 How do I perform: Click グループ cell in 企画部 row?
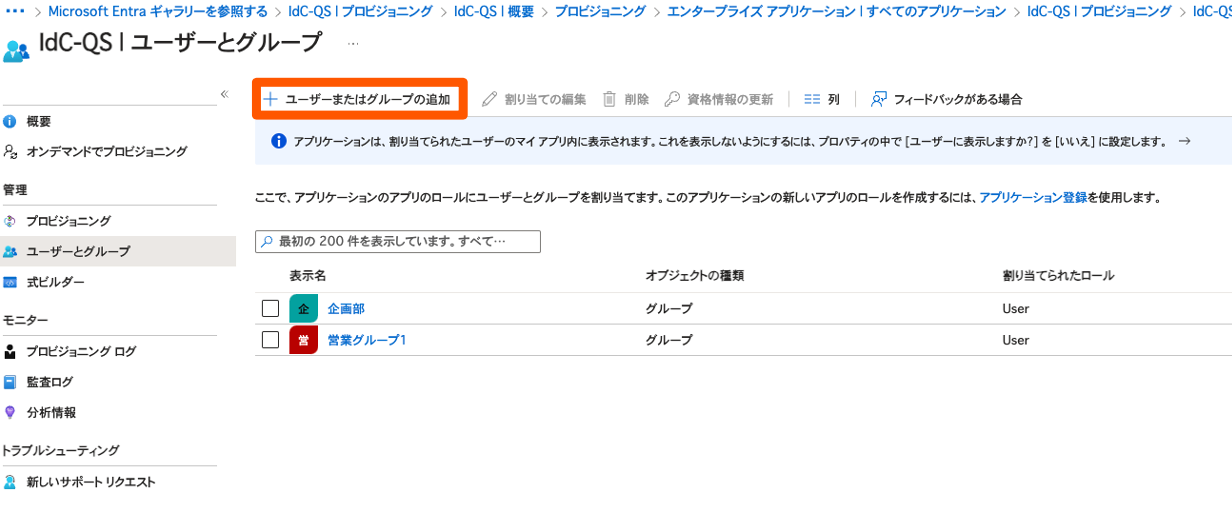669,309
